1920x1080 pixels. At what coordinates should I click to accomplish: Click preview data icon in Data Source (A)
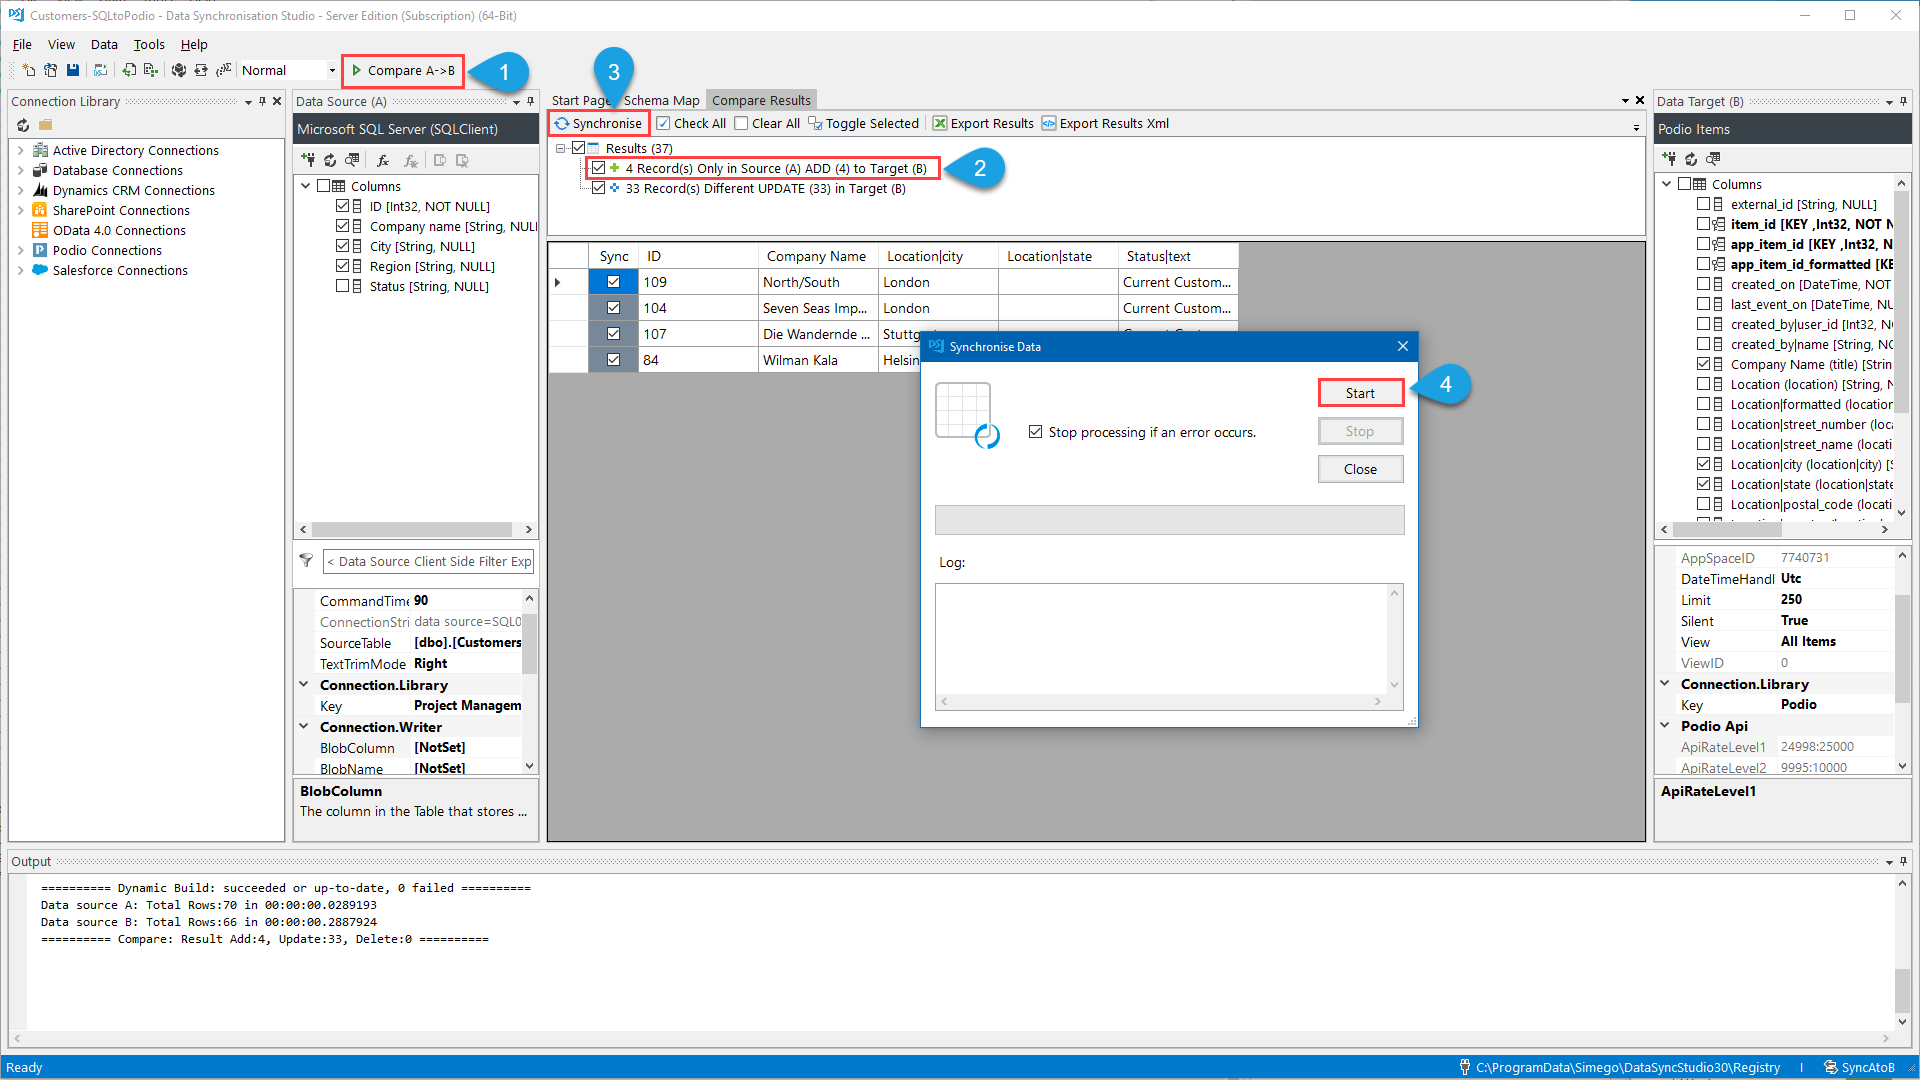[352, 160]
